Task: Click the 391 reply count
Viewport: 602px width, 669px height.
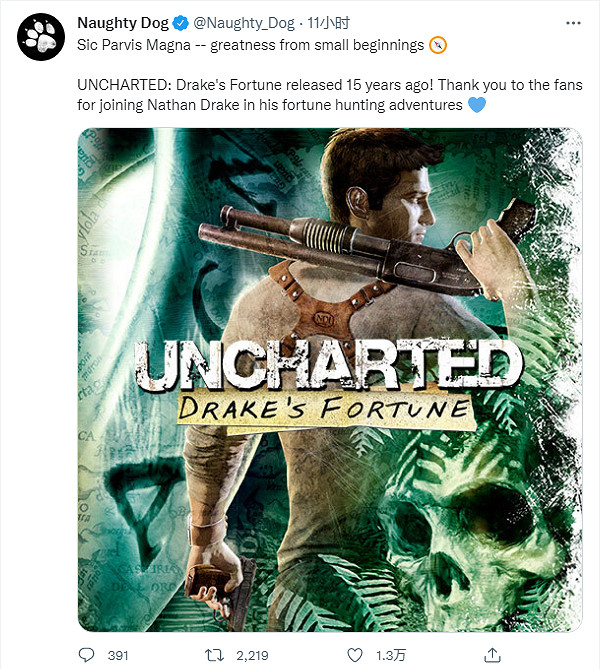Action: 118,655
